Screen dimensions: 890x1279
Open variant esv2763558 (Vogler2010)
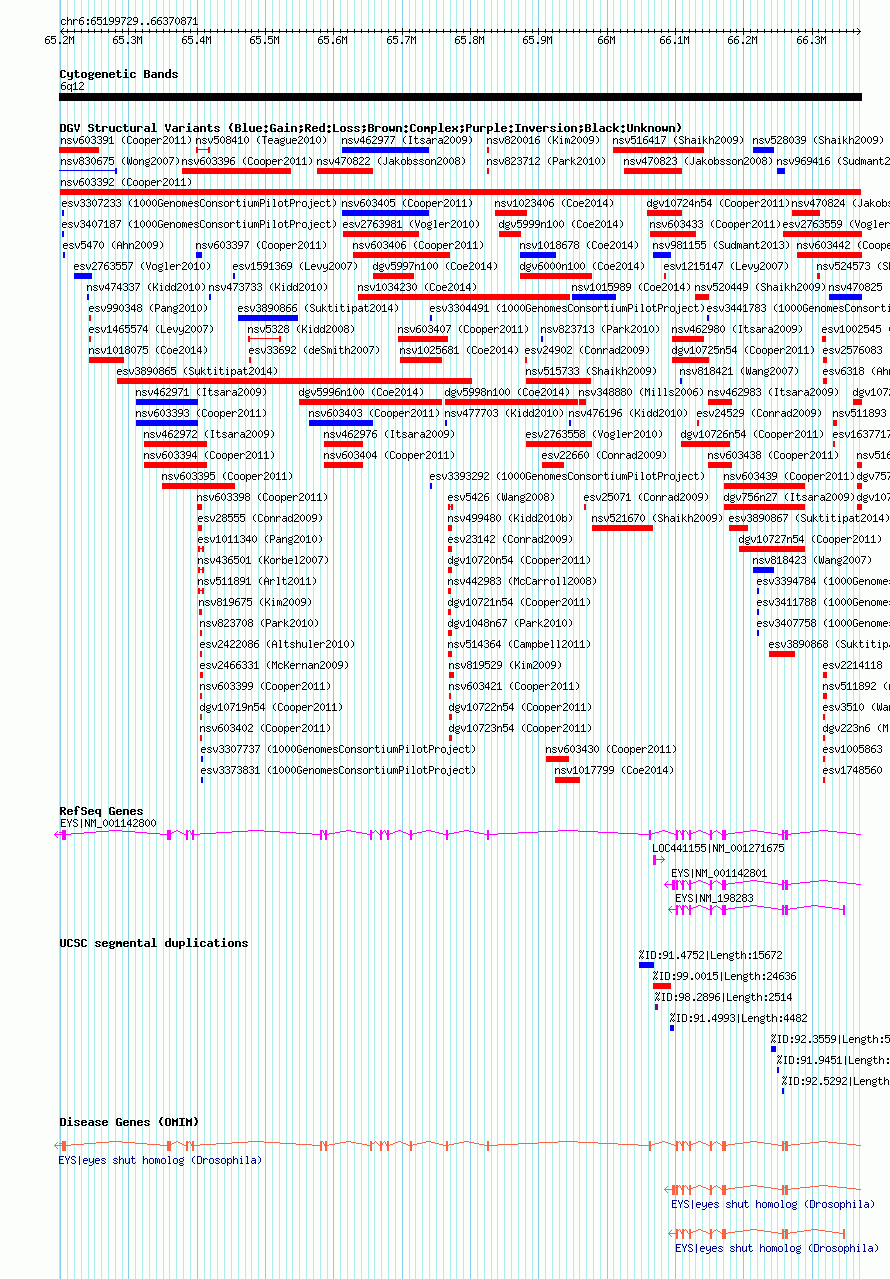[594, 434]
